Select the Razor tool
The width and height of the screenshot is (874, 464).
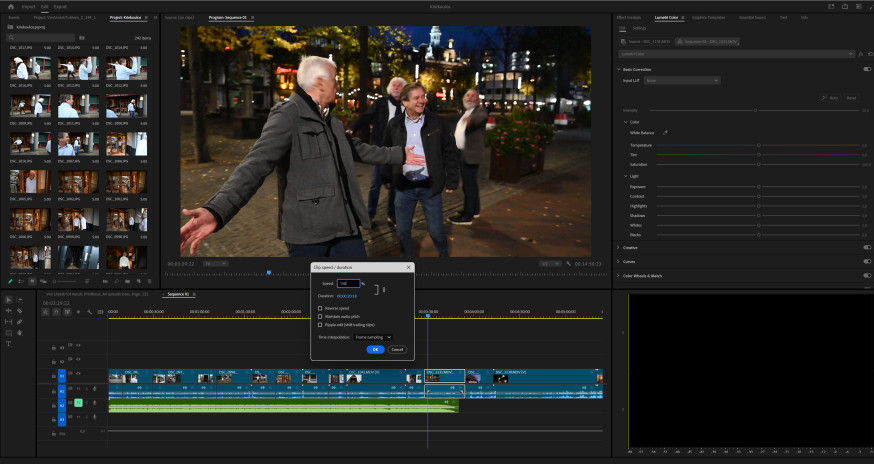tap(20, 311)
